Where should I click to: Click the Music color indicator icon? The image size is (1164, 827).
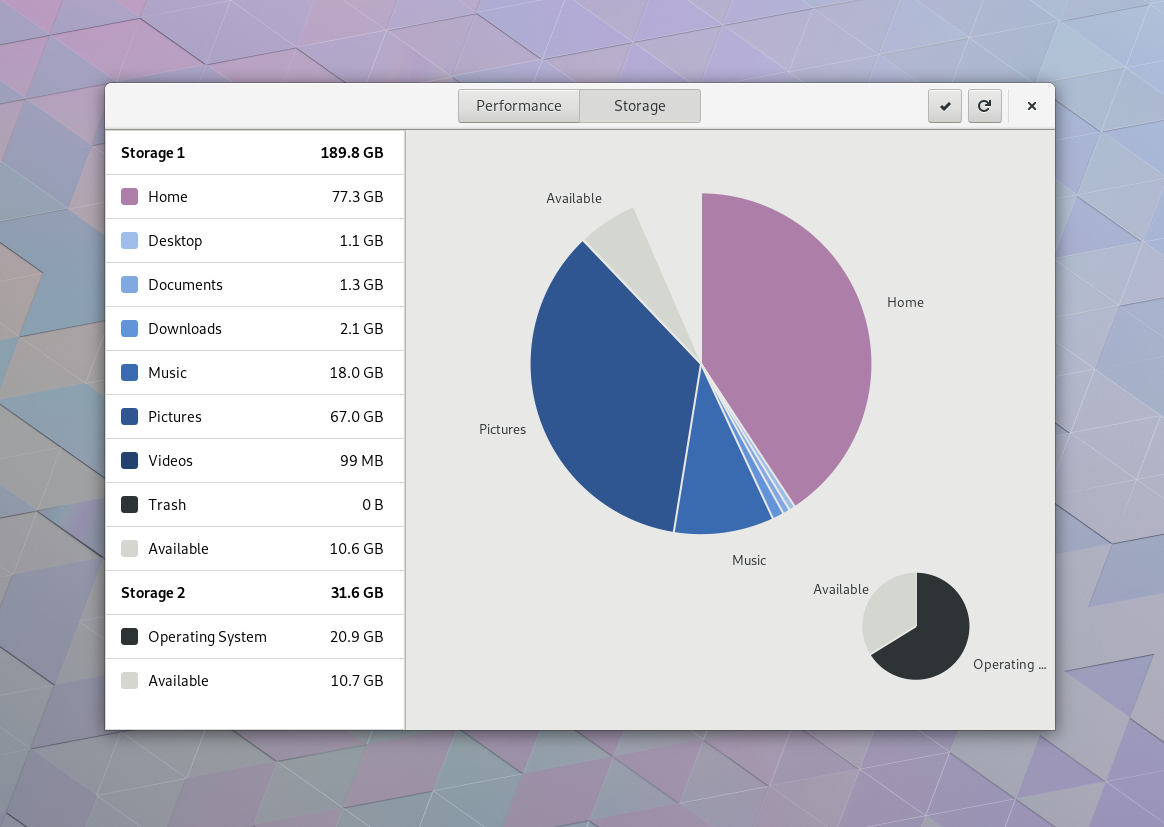tap(129, 372)
